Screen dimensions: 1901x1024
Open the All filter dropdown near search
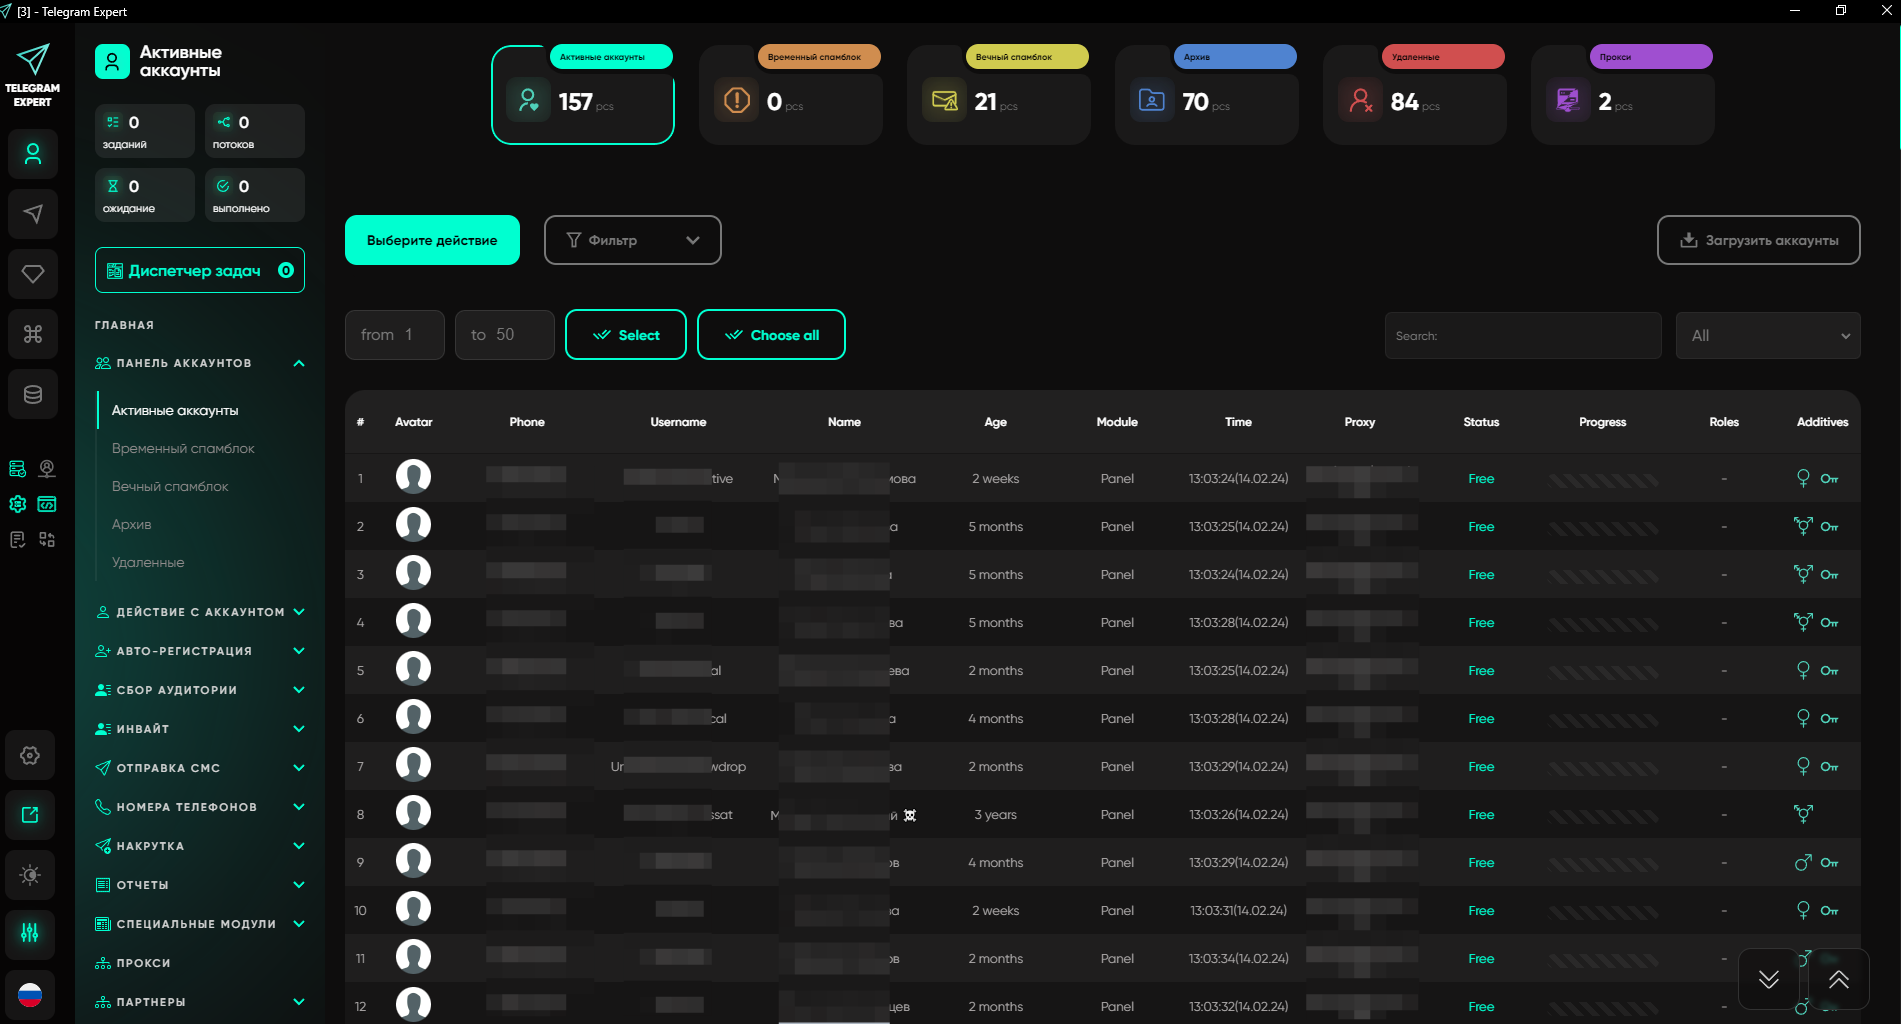click(x=1768, y=336)
